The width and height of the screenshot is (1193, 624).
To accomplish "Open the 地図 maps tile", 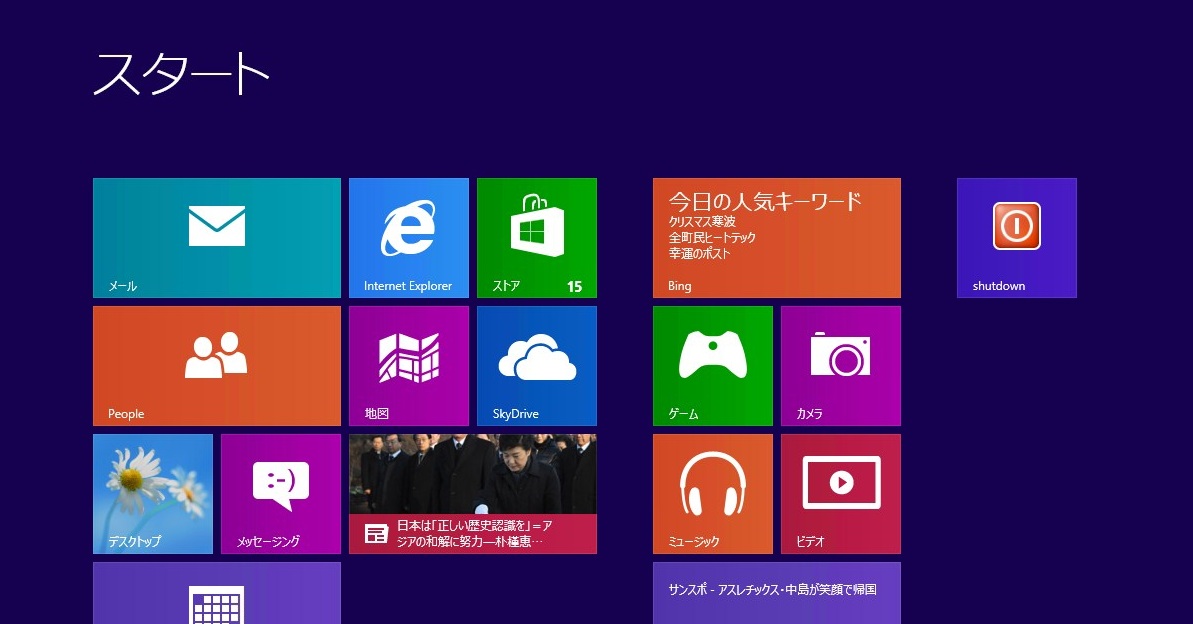I will (x=409, y=366).
